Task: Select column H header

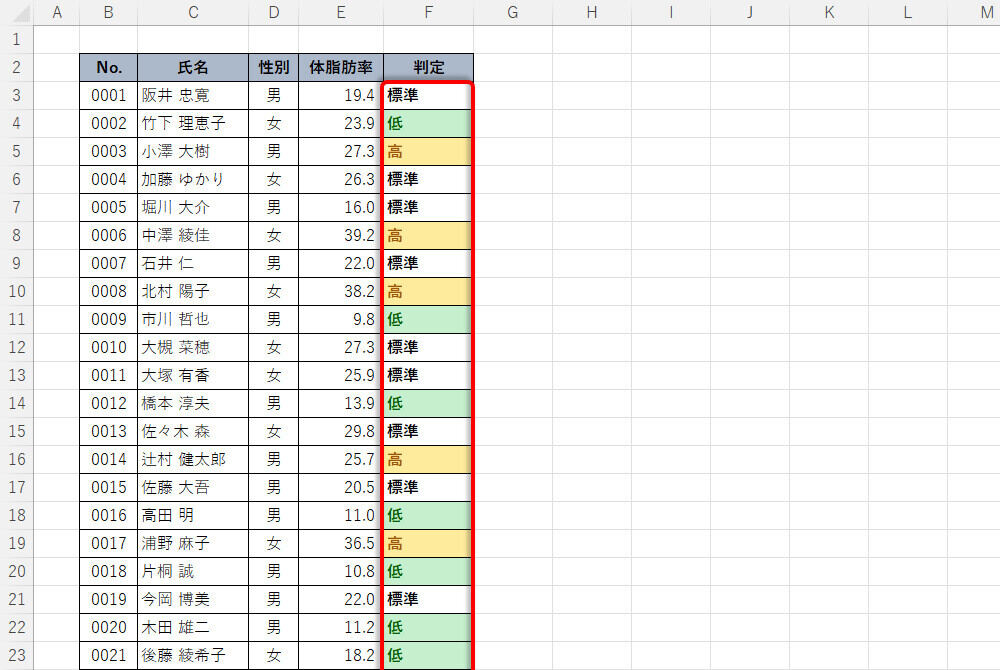Action: tap(592, 12)
